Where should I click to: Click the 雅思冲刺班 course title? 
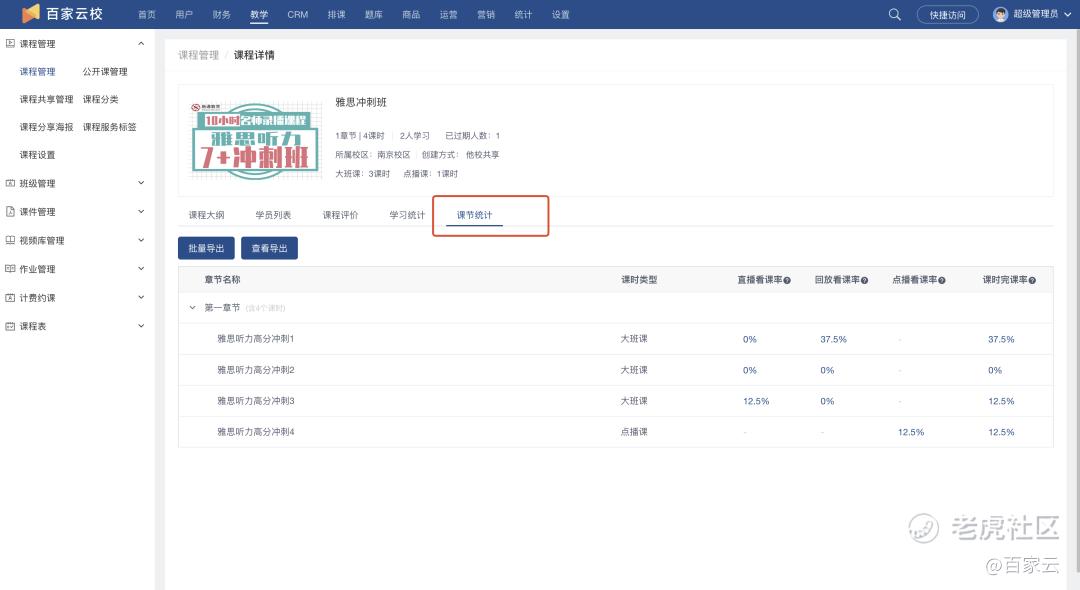click(x=361, y=102)
